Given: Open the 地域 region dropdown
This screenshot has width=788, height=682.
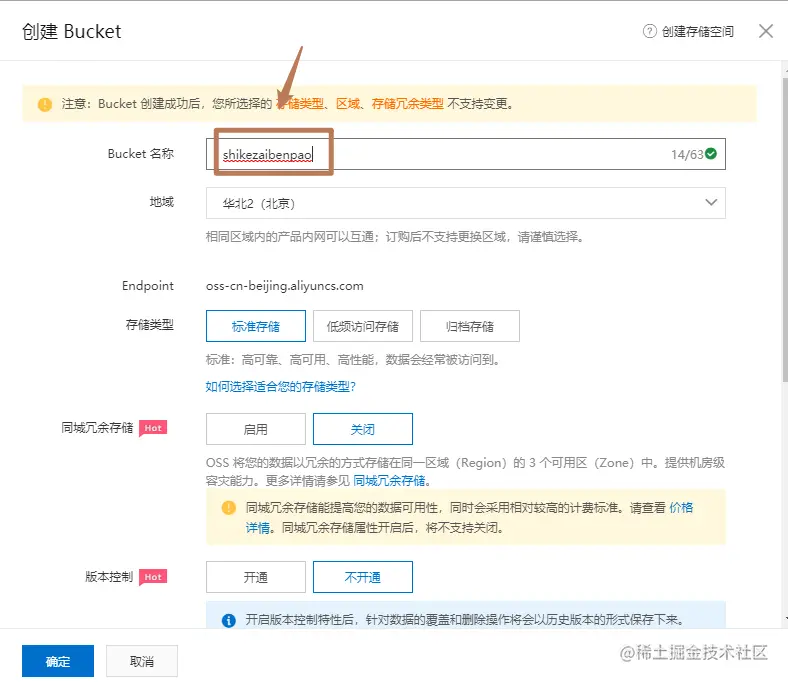Looking at the screenshot, I should [x=465, y=203].
